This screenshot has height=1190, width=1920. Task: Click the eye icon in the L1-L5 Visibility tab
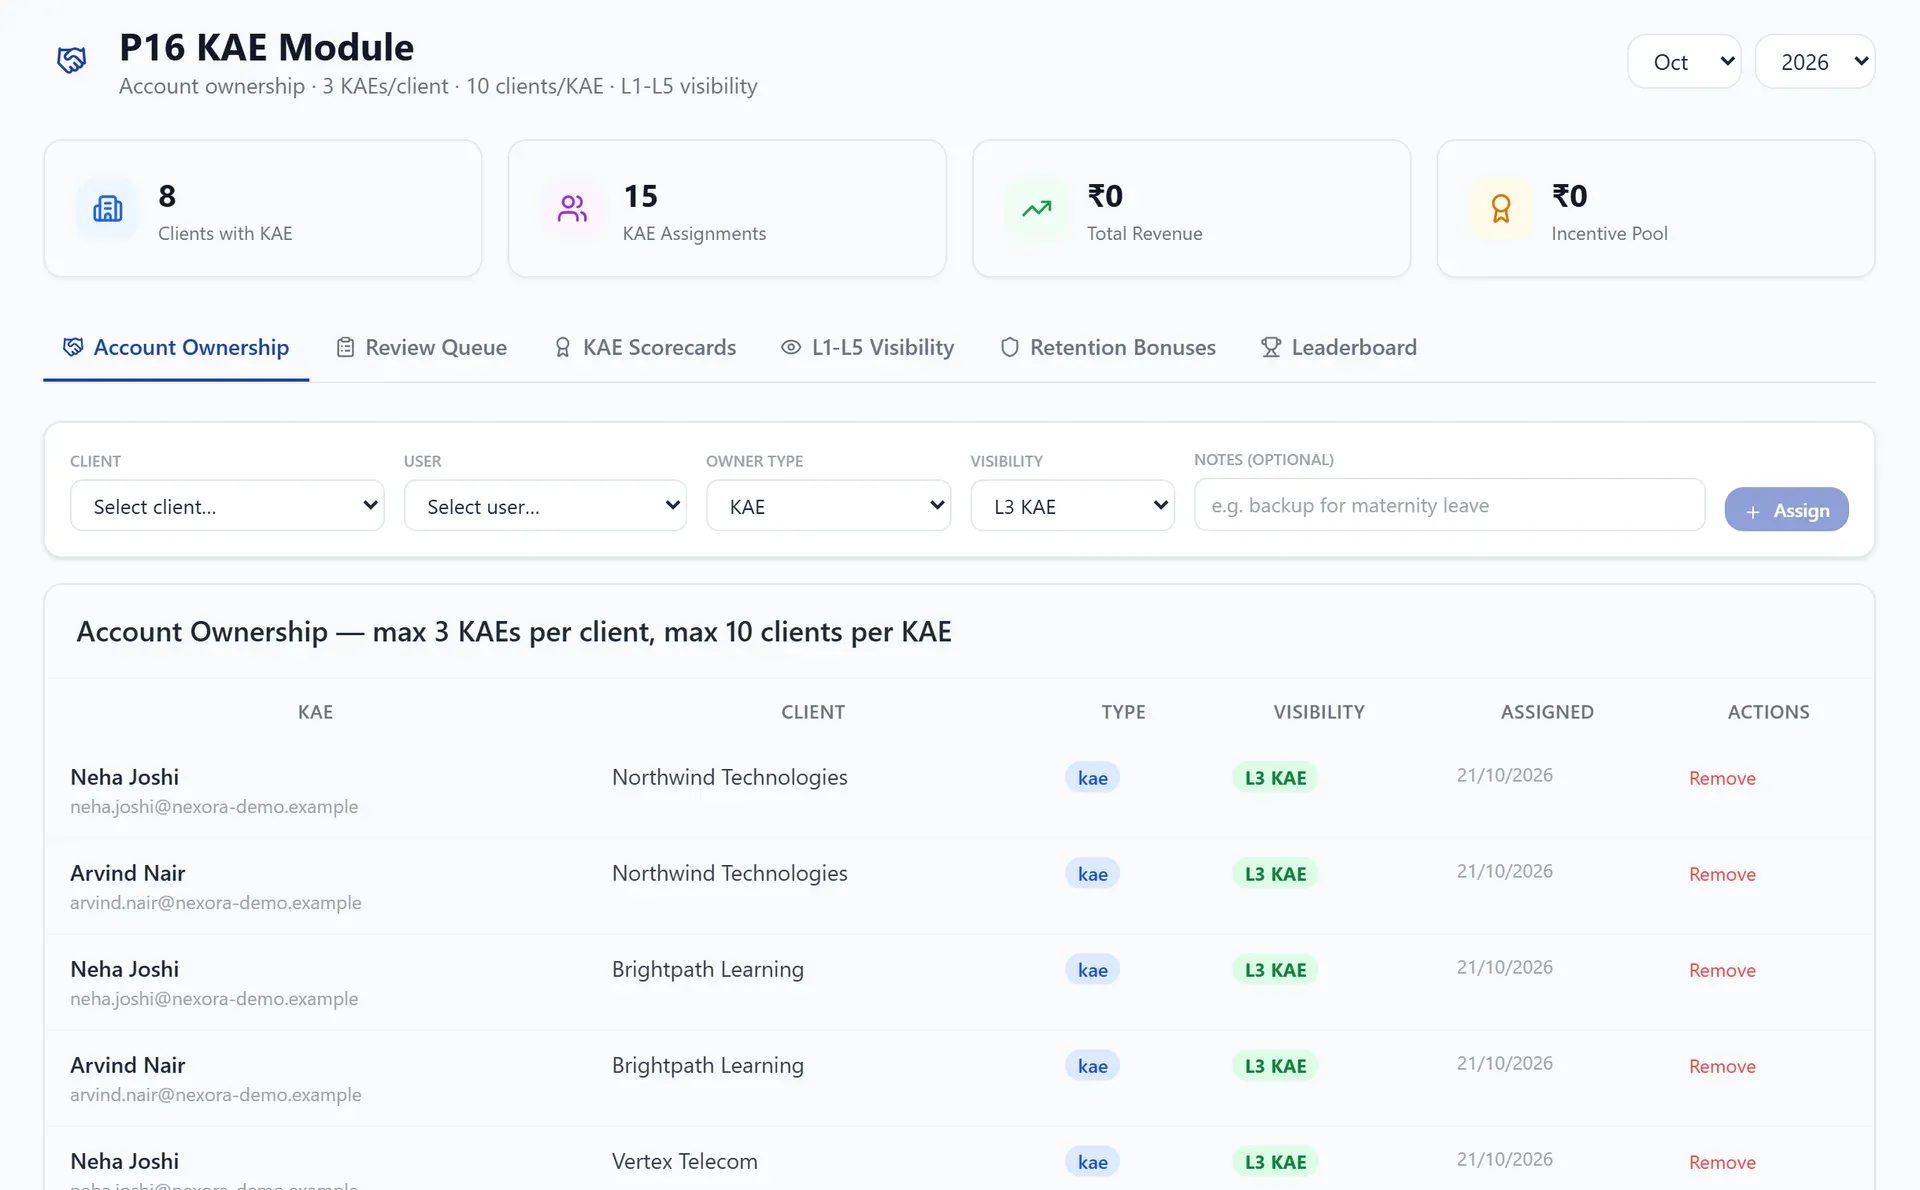[x=791, y=347]
